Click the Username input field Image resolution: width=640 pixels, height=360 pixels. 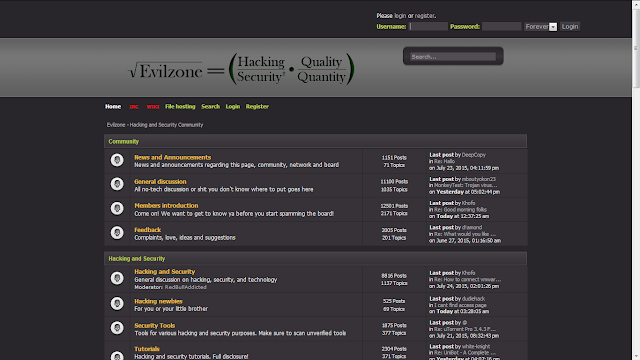[429, 27]
